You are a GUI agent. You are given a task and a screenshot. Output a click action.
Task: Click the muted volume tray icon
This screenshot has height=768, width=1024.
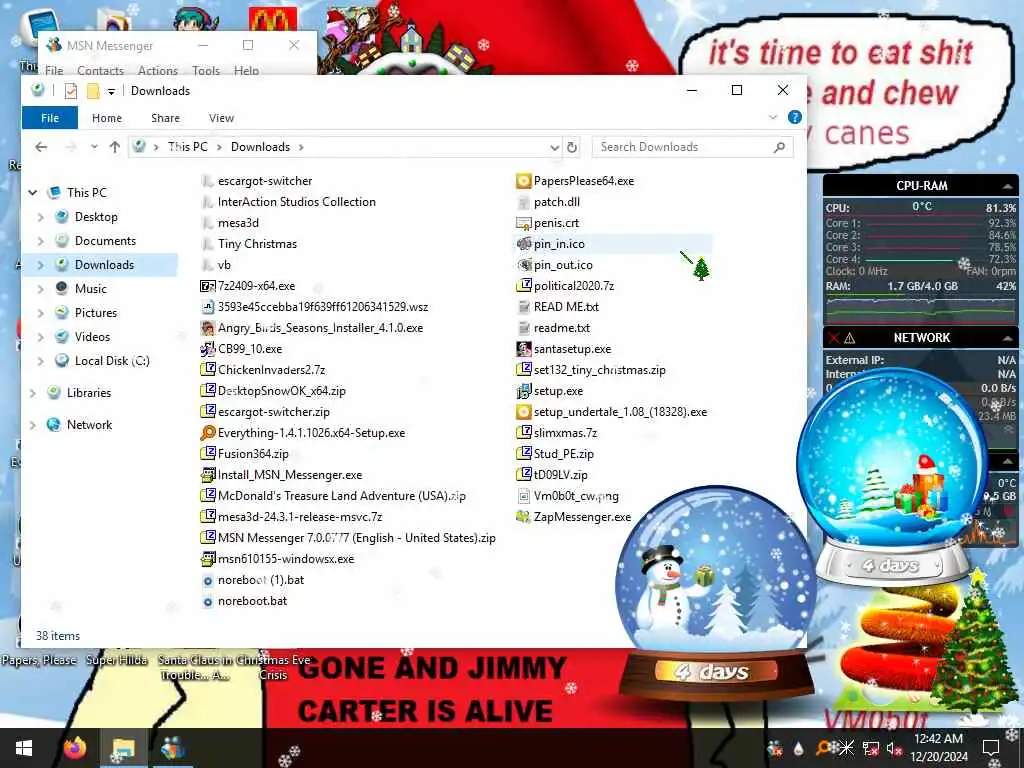point(894,748)
